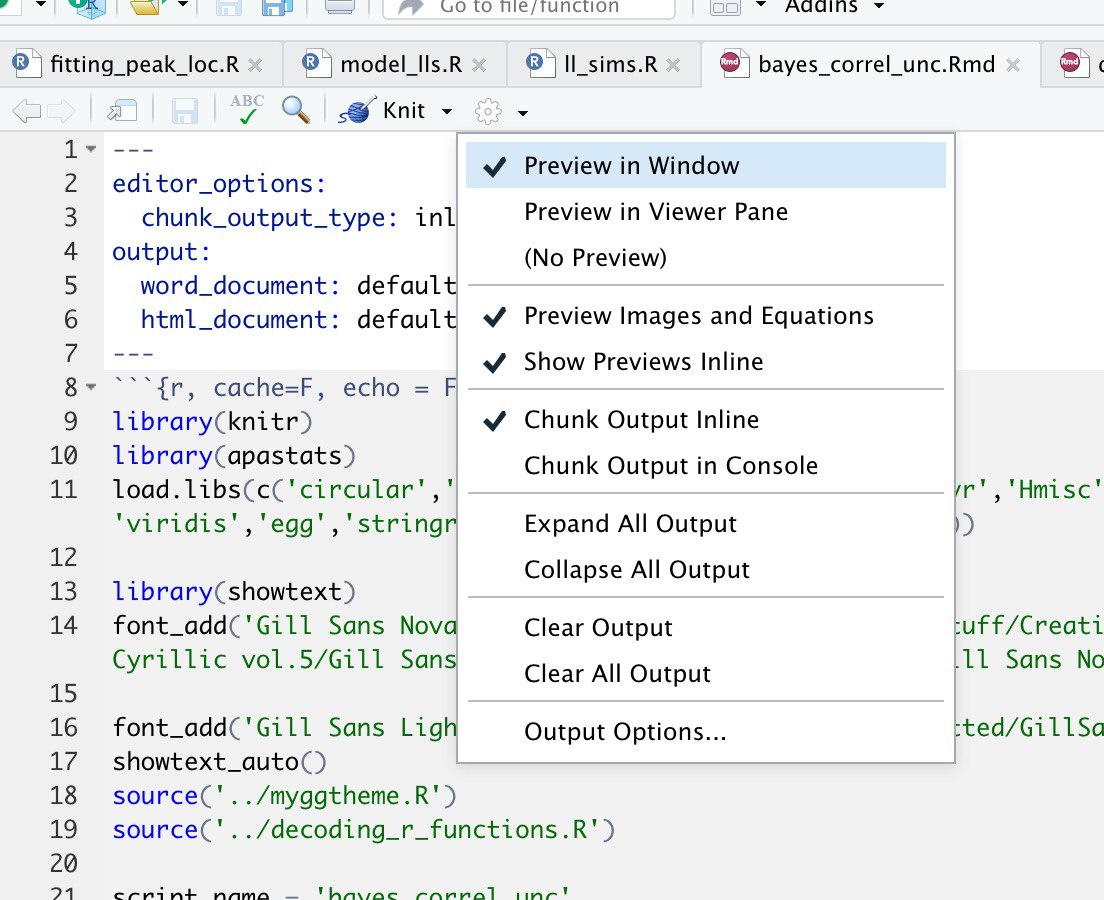Go back to previous source location arrow
Screen dimensions: 1104x900
(x=27, y=111)
